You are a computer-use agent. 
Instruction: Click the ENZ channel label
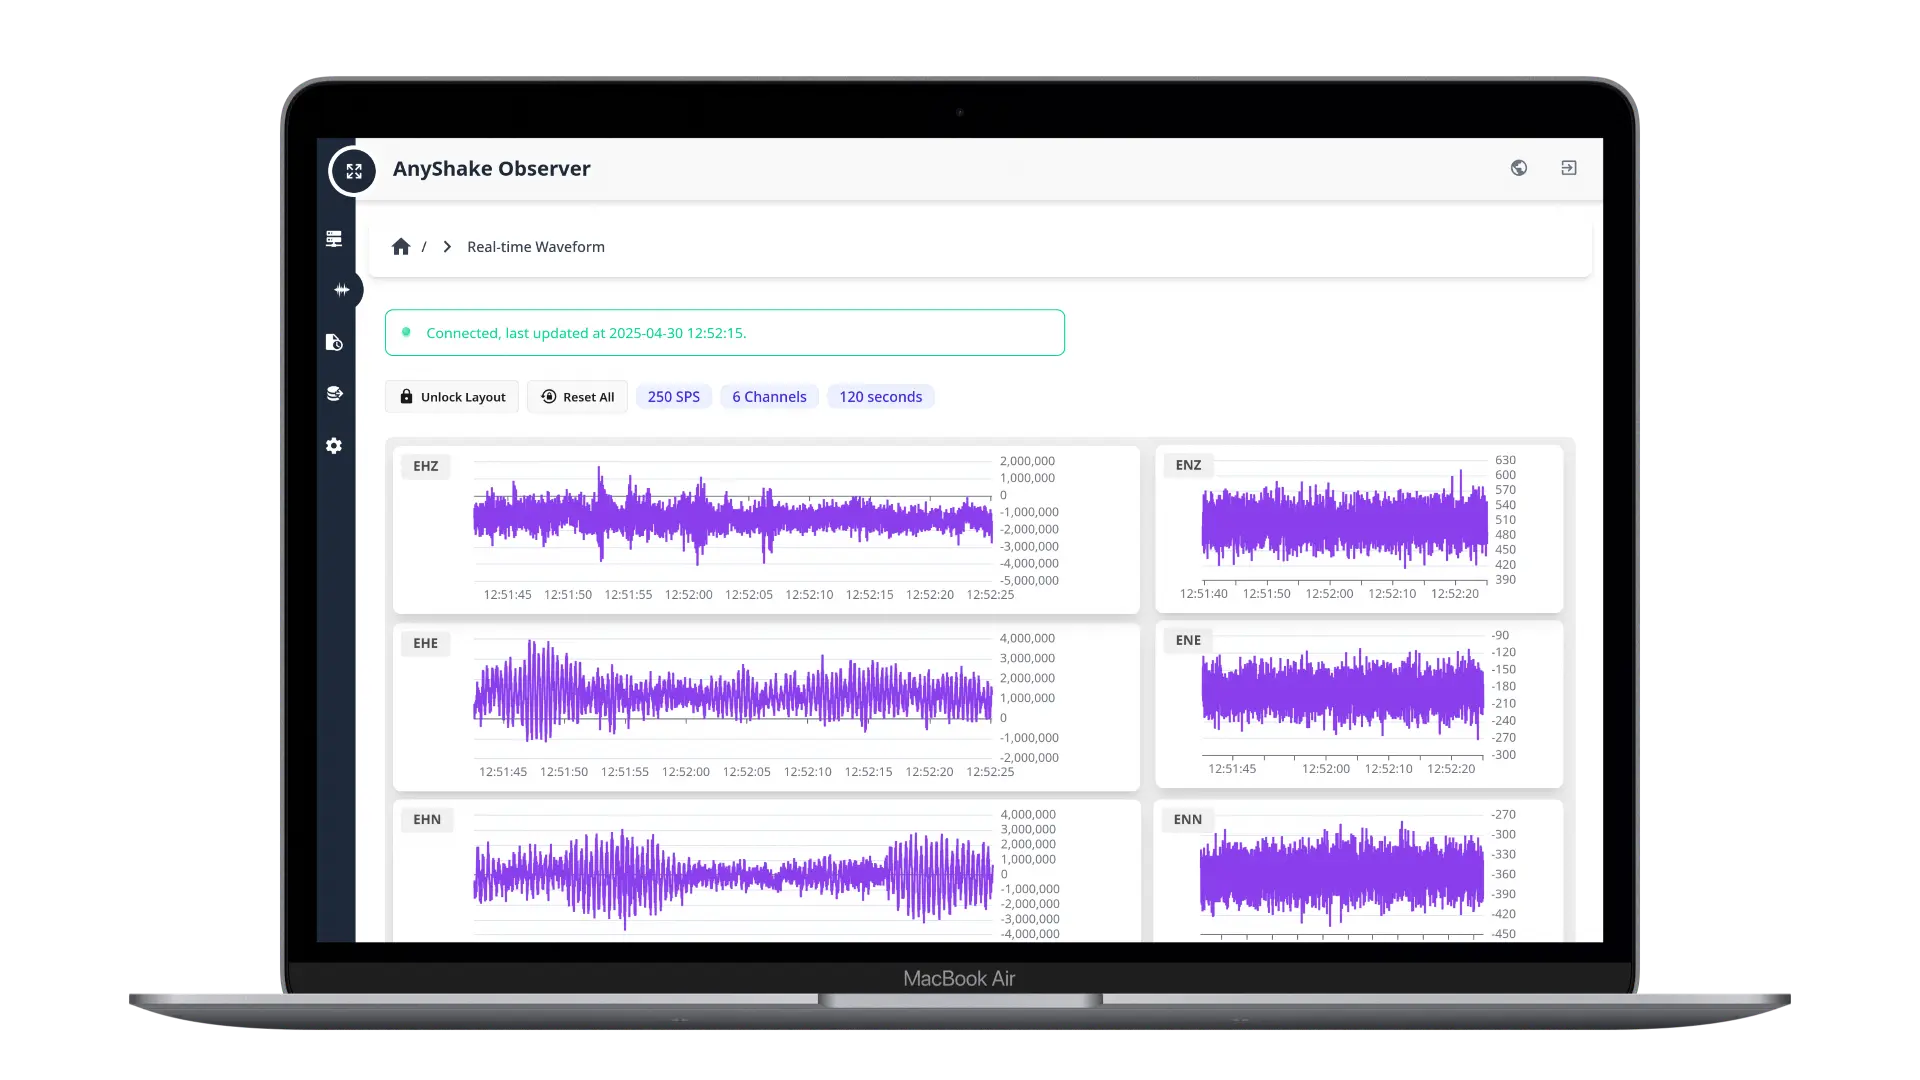coord(1188,465)
